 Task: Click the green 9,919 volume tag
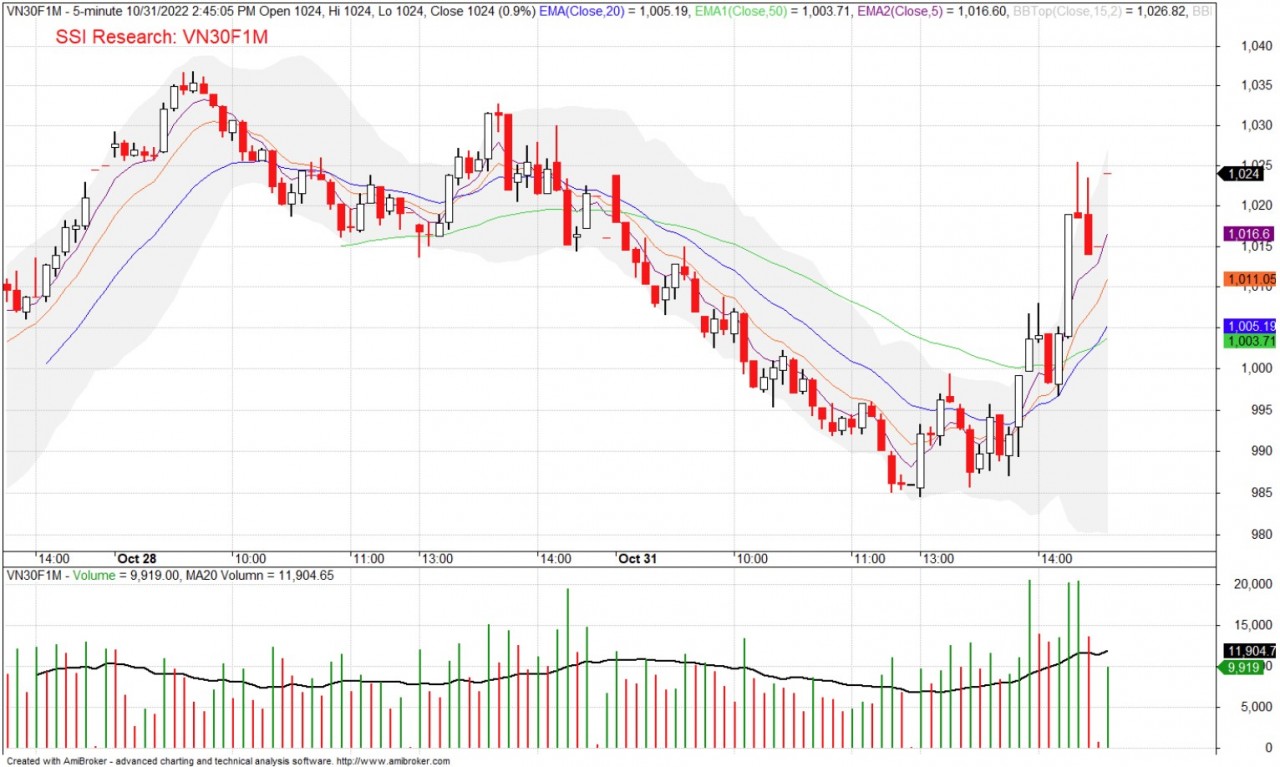(1242, 666)
